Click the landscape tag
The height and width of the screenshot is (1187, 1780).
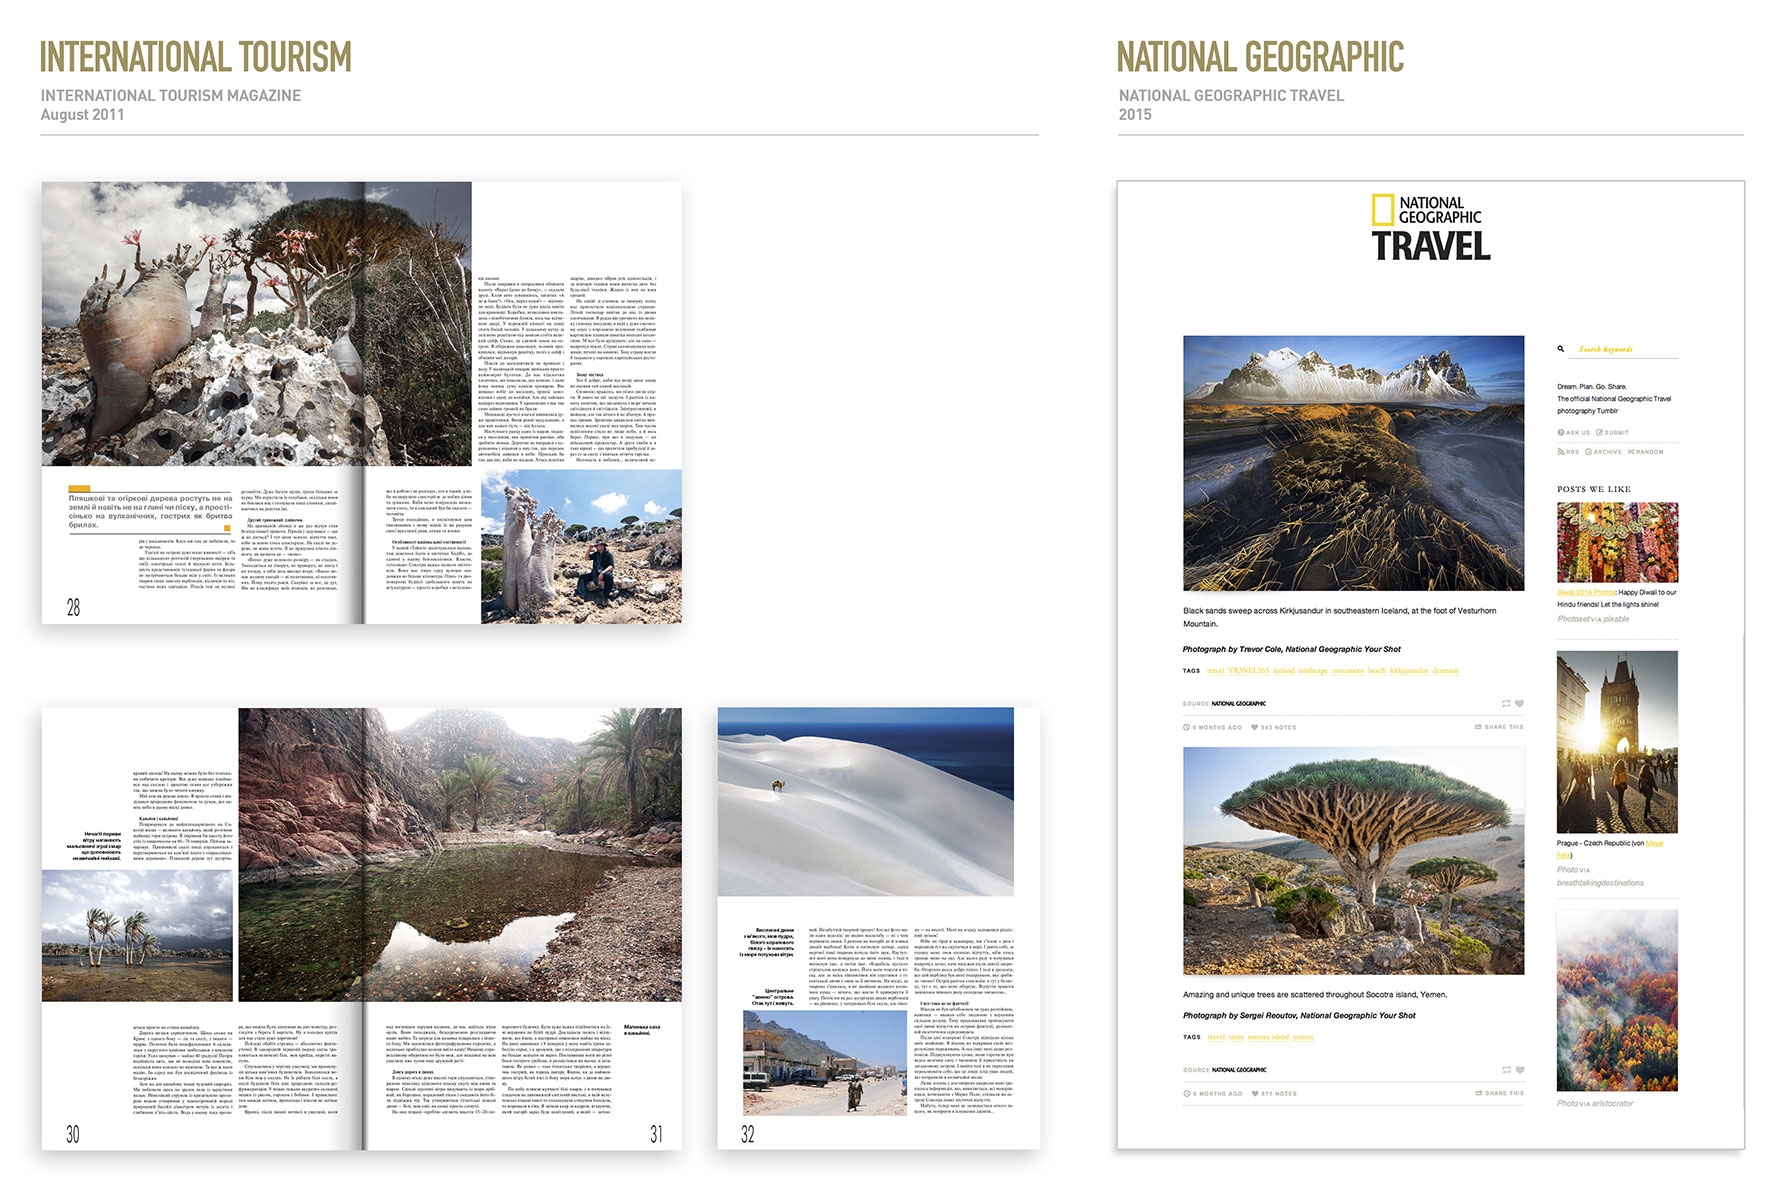[x=1313, y=671]
